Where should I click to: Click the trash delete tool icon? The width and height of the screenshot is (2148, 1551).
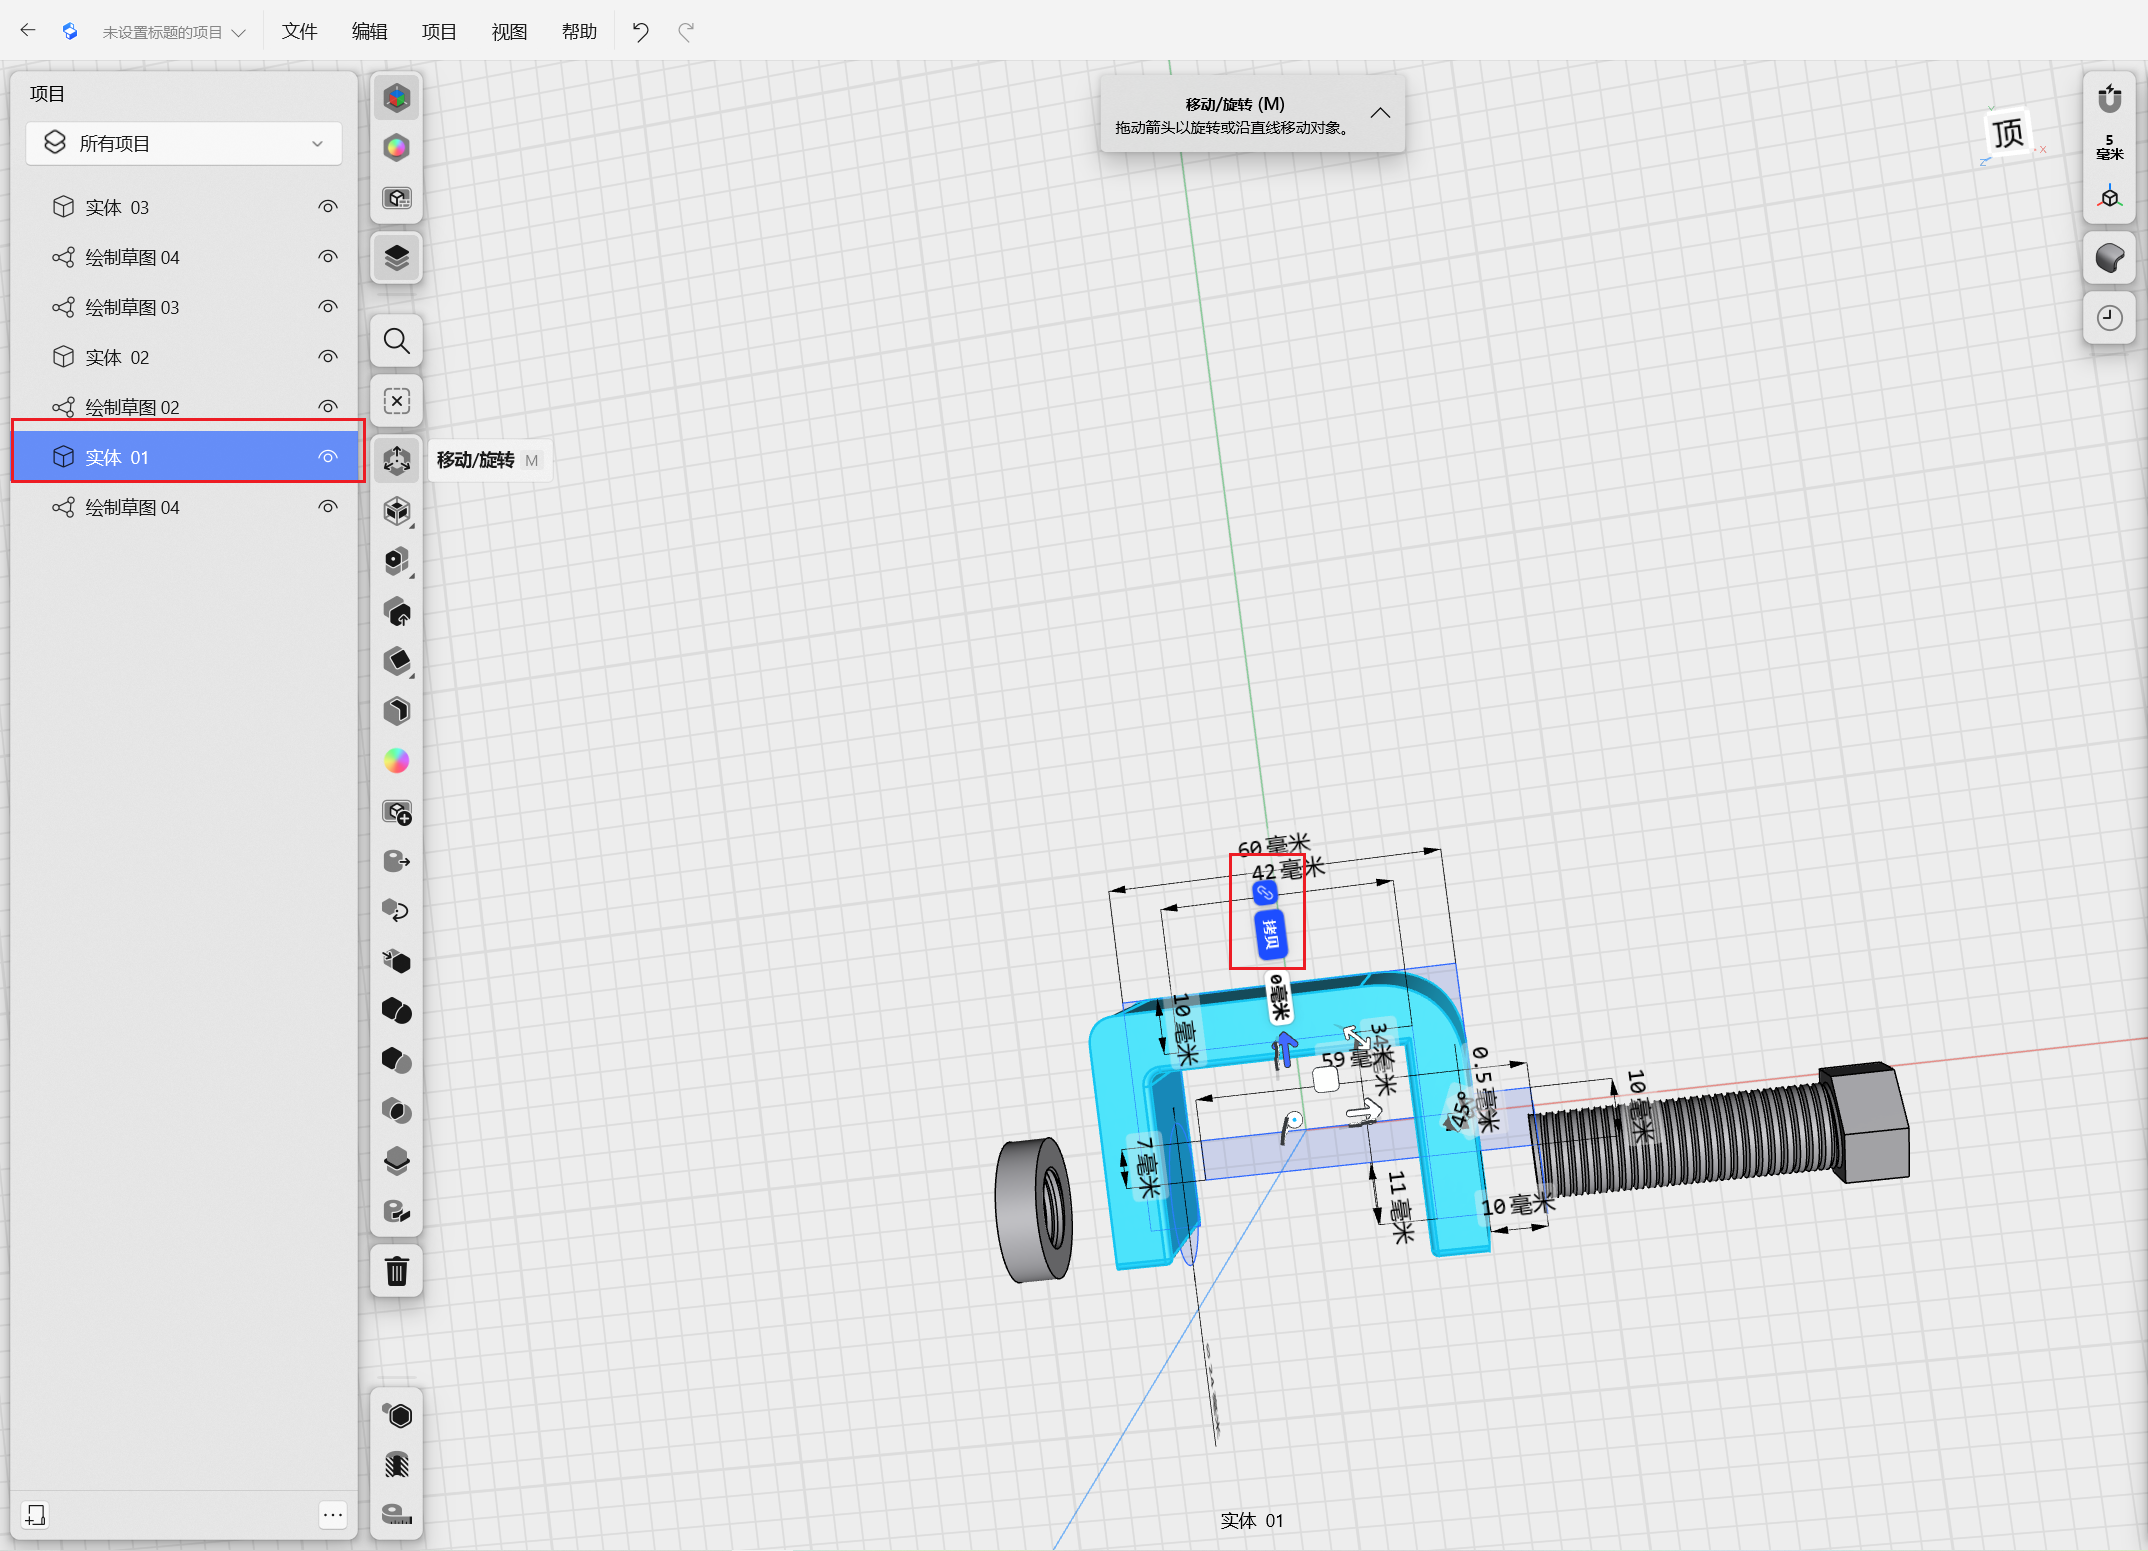pyautogui.click(x=397, y=1272)
